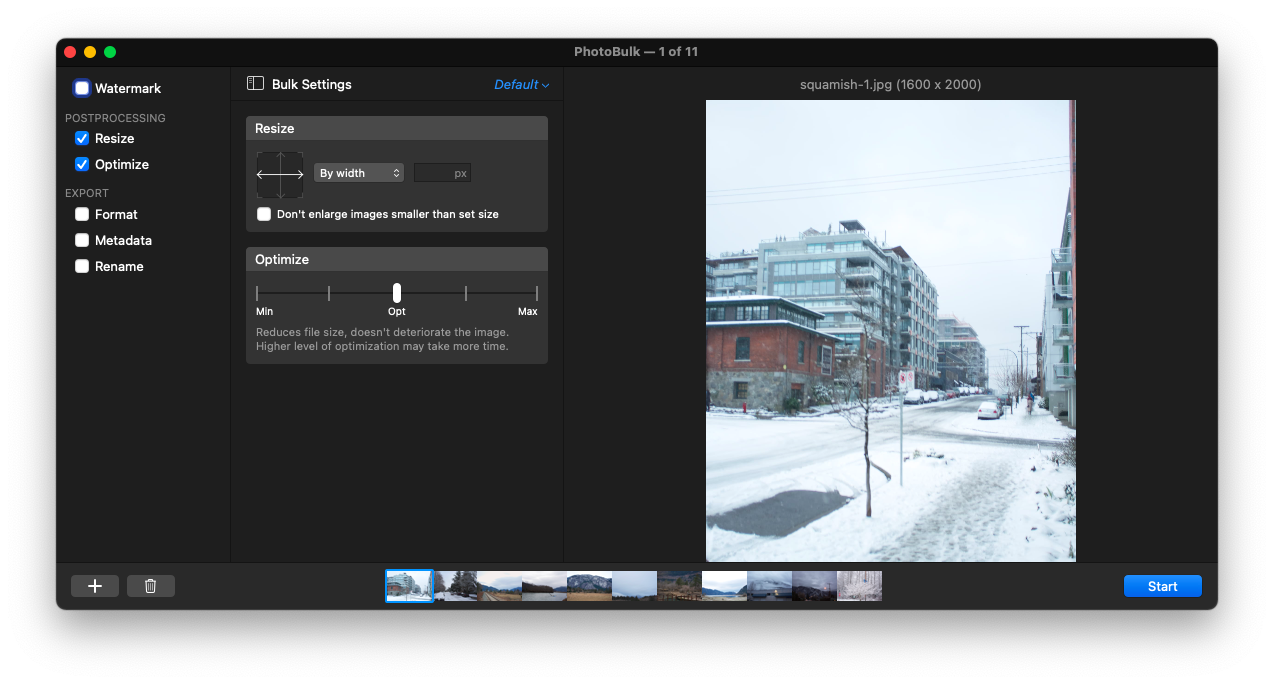The image size is (1274, 684).
Task: Enable the Watermark option
Action: click(x=81, y=88)
